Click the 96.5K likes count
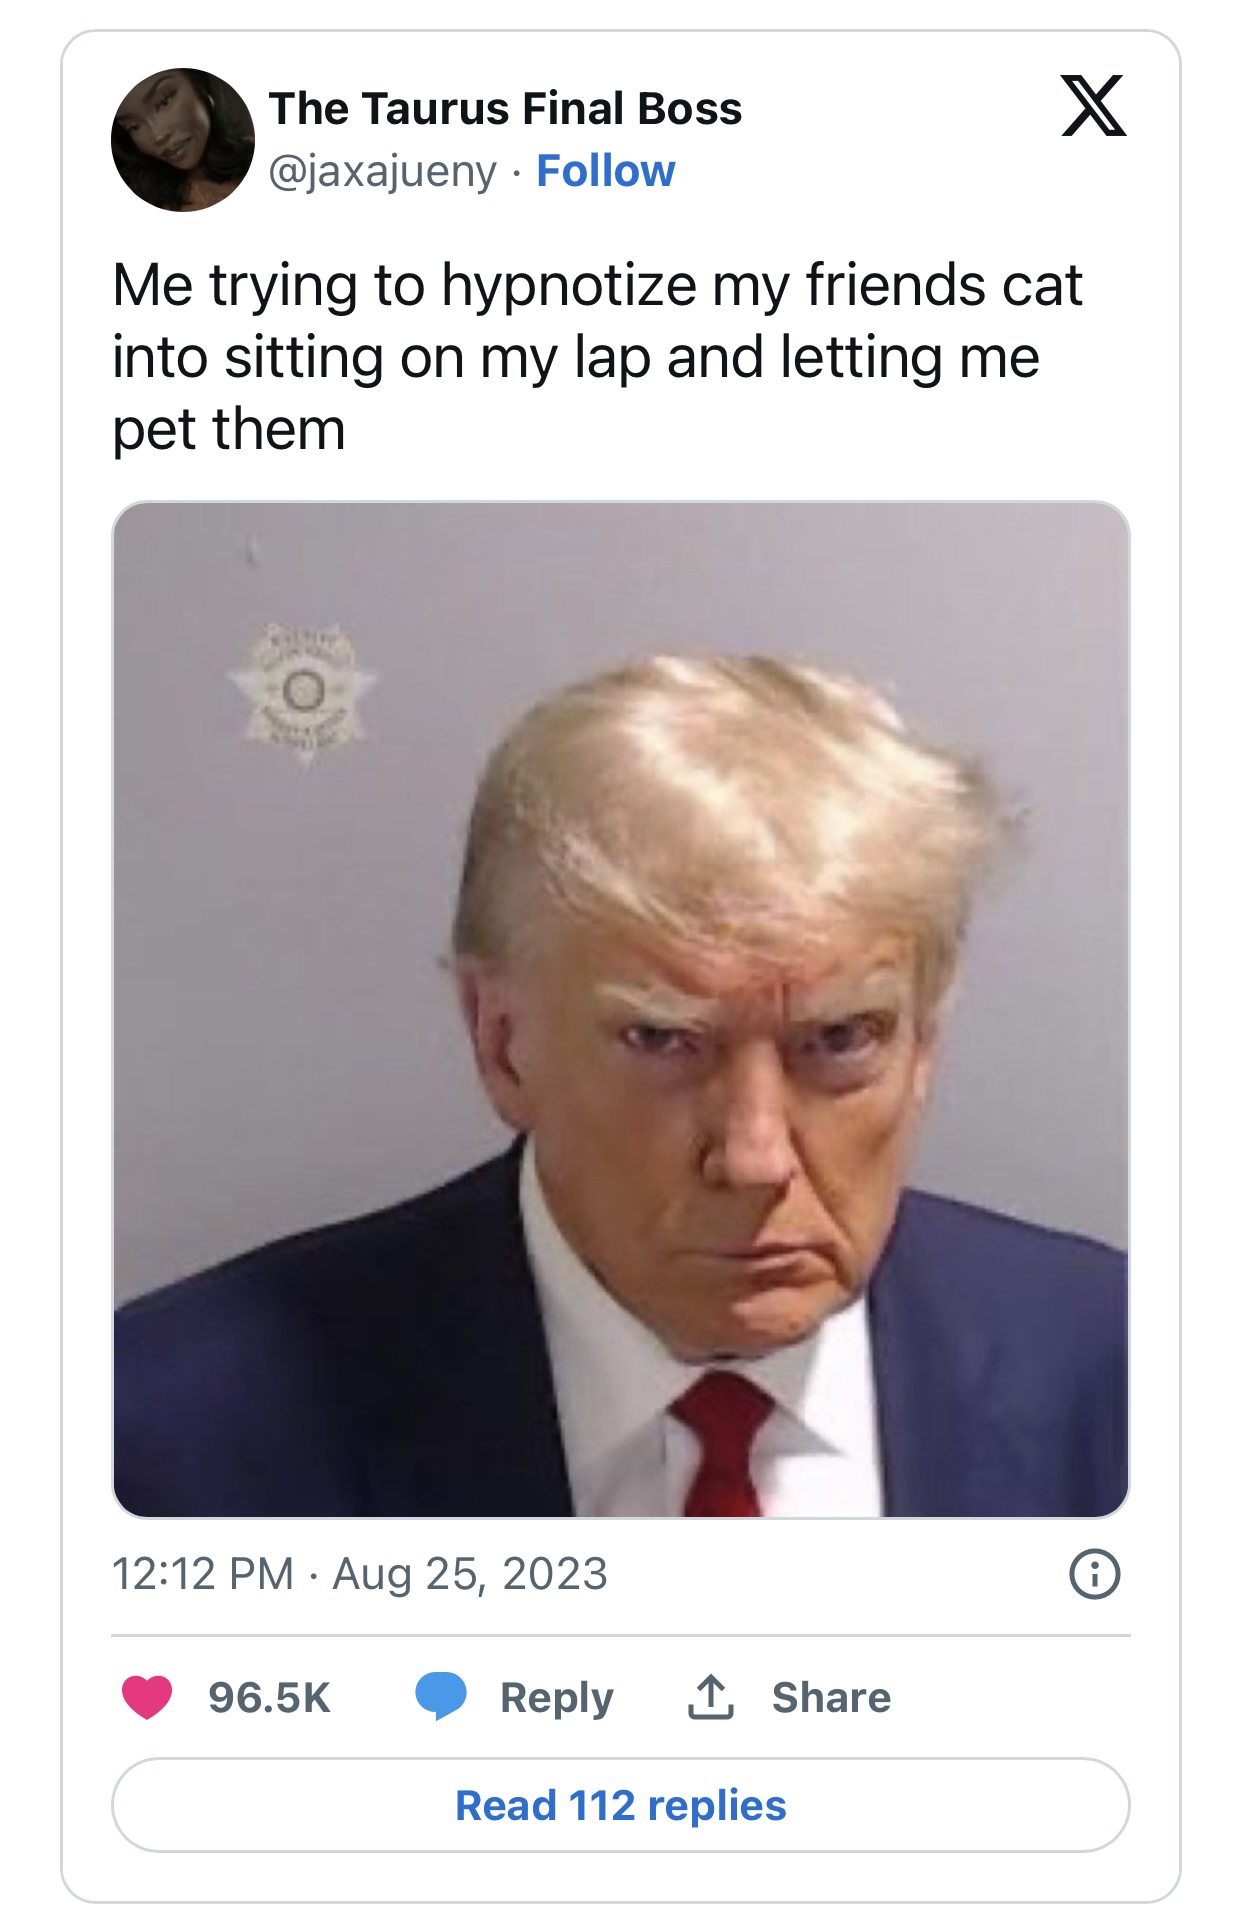This screenshot has width=1242, height=1907. [x=269, y=1697]
